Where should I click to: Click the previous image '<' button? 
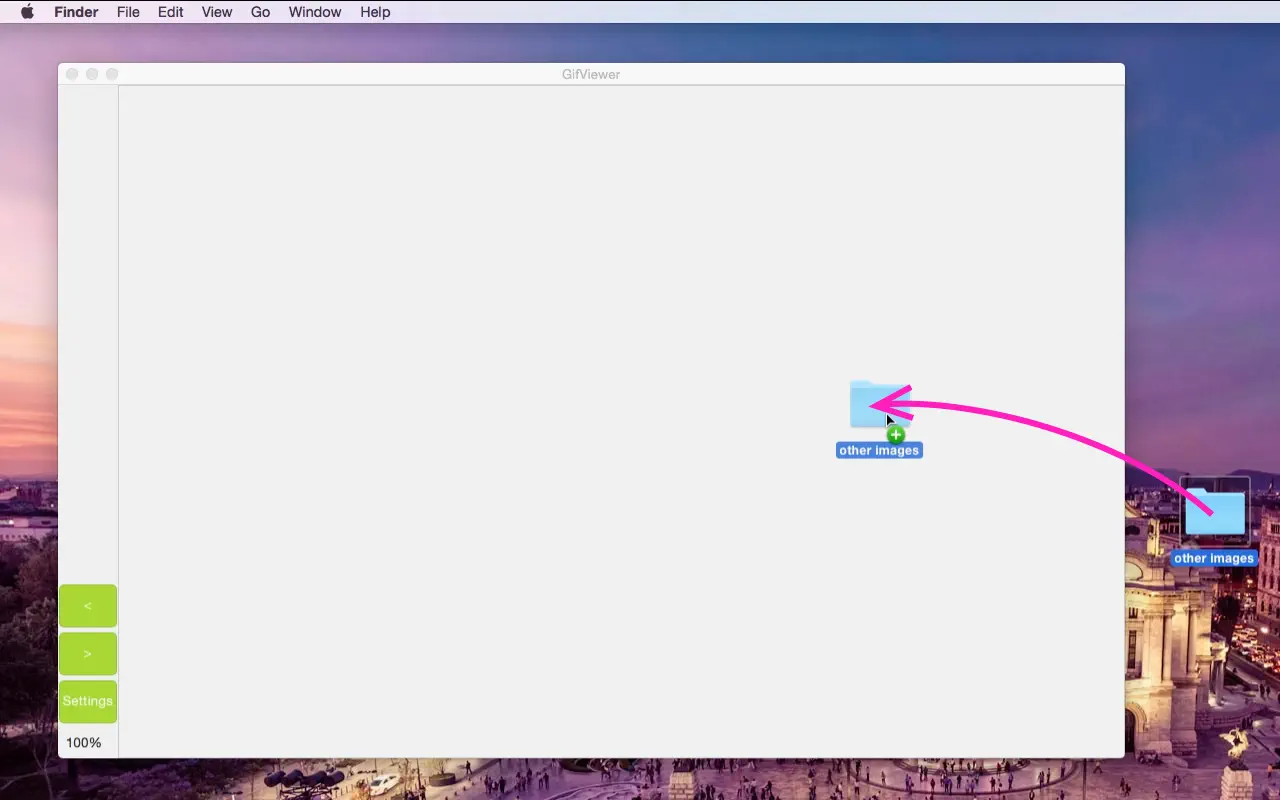pos(87,605)
